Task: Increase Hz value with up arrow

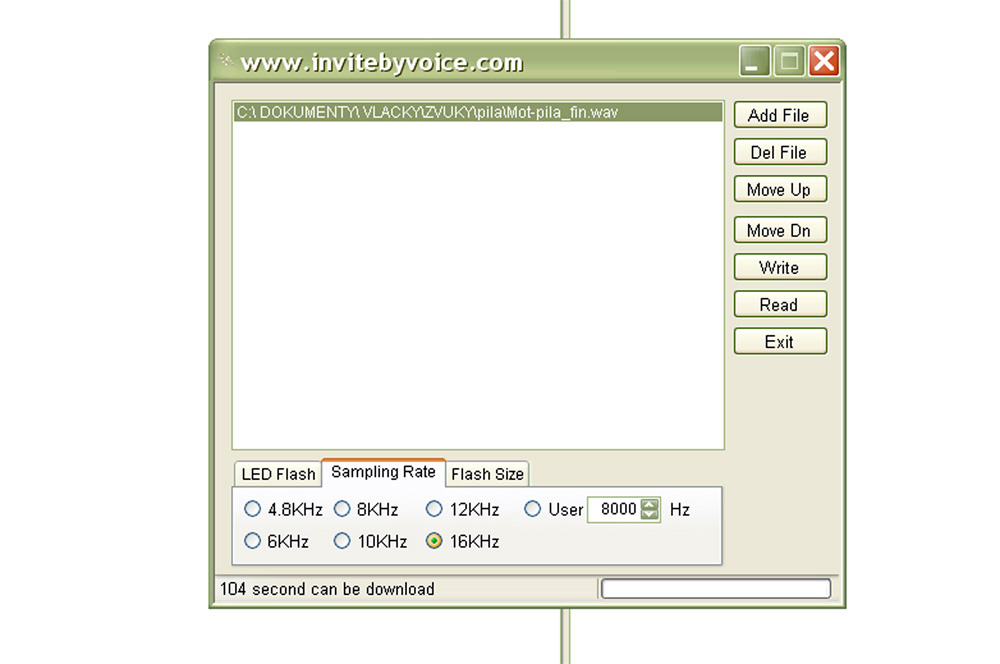Action: coord(649,504)
